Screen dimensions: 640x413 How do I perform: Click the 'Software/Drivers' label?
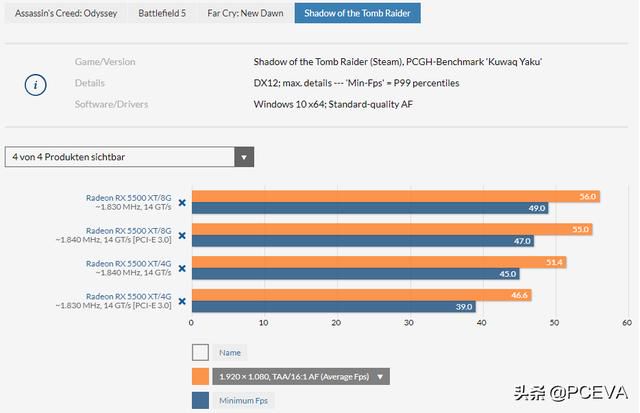(111, 104)
